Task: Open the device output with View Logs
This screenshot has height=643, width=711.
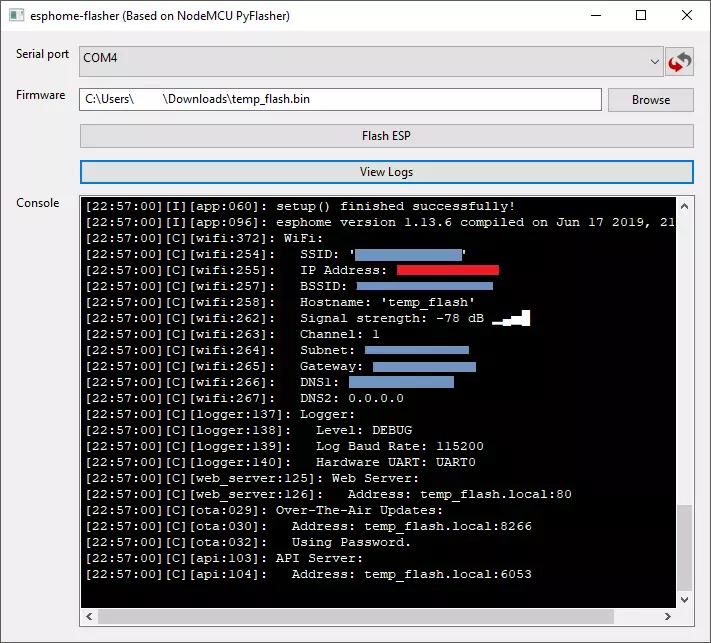Action: tap(386, 172)
